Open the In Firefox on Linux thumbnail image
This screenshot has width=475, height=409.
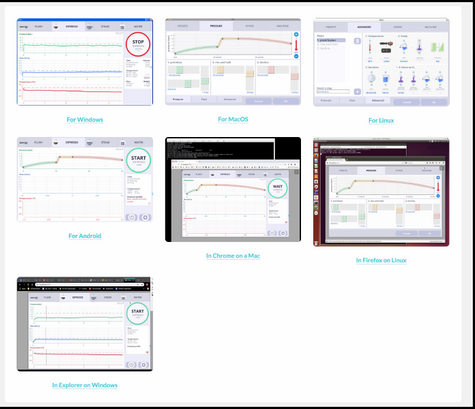pos(381,192)
